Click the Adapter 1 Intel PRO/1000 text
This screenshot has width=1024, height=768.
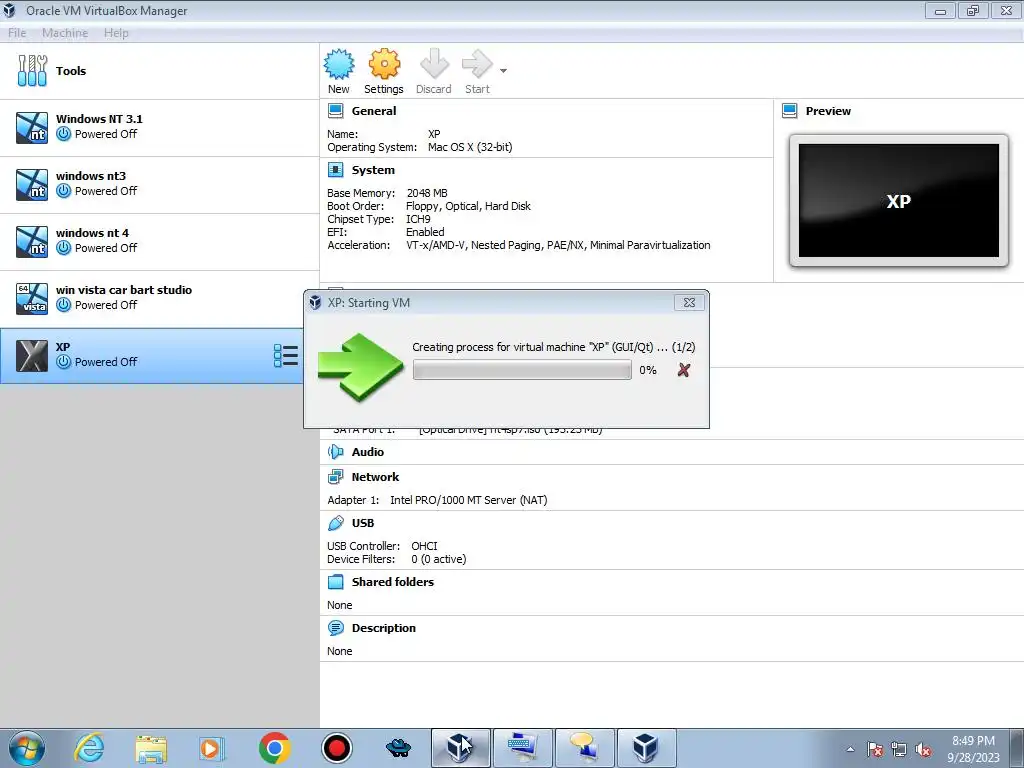pyautogui.click(x=468, y=500)
